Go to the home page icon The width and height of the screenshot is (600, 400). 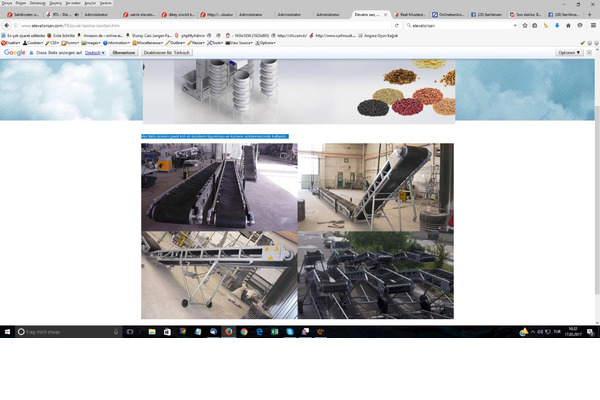click(x=568, y=25)
